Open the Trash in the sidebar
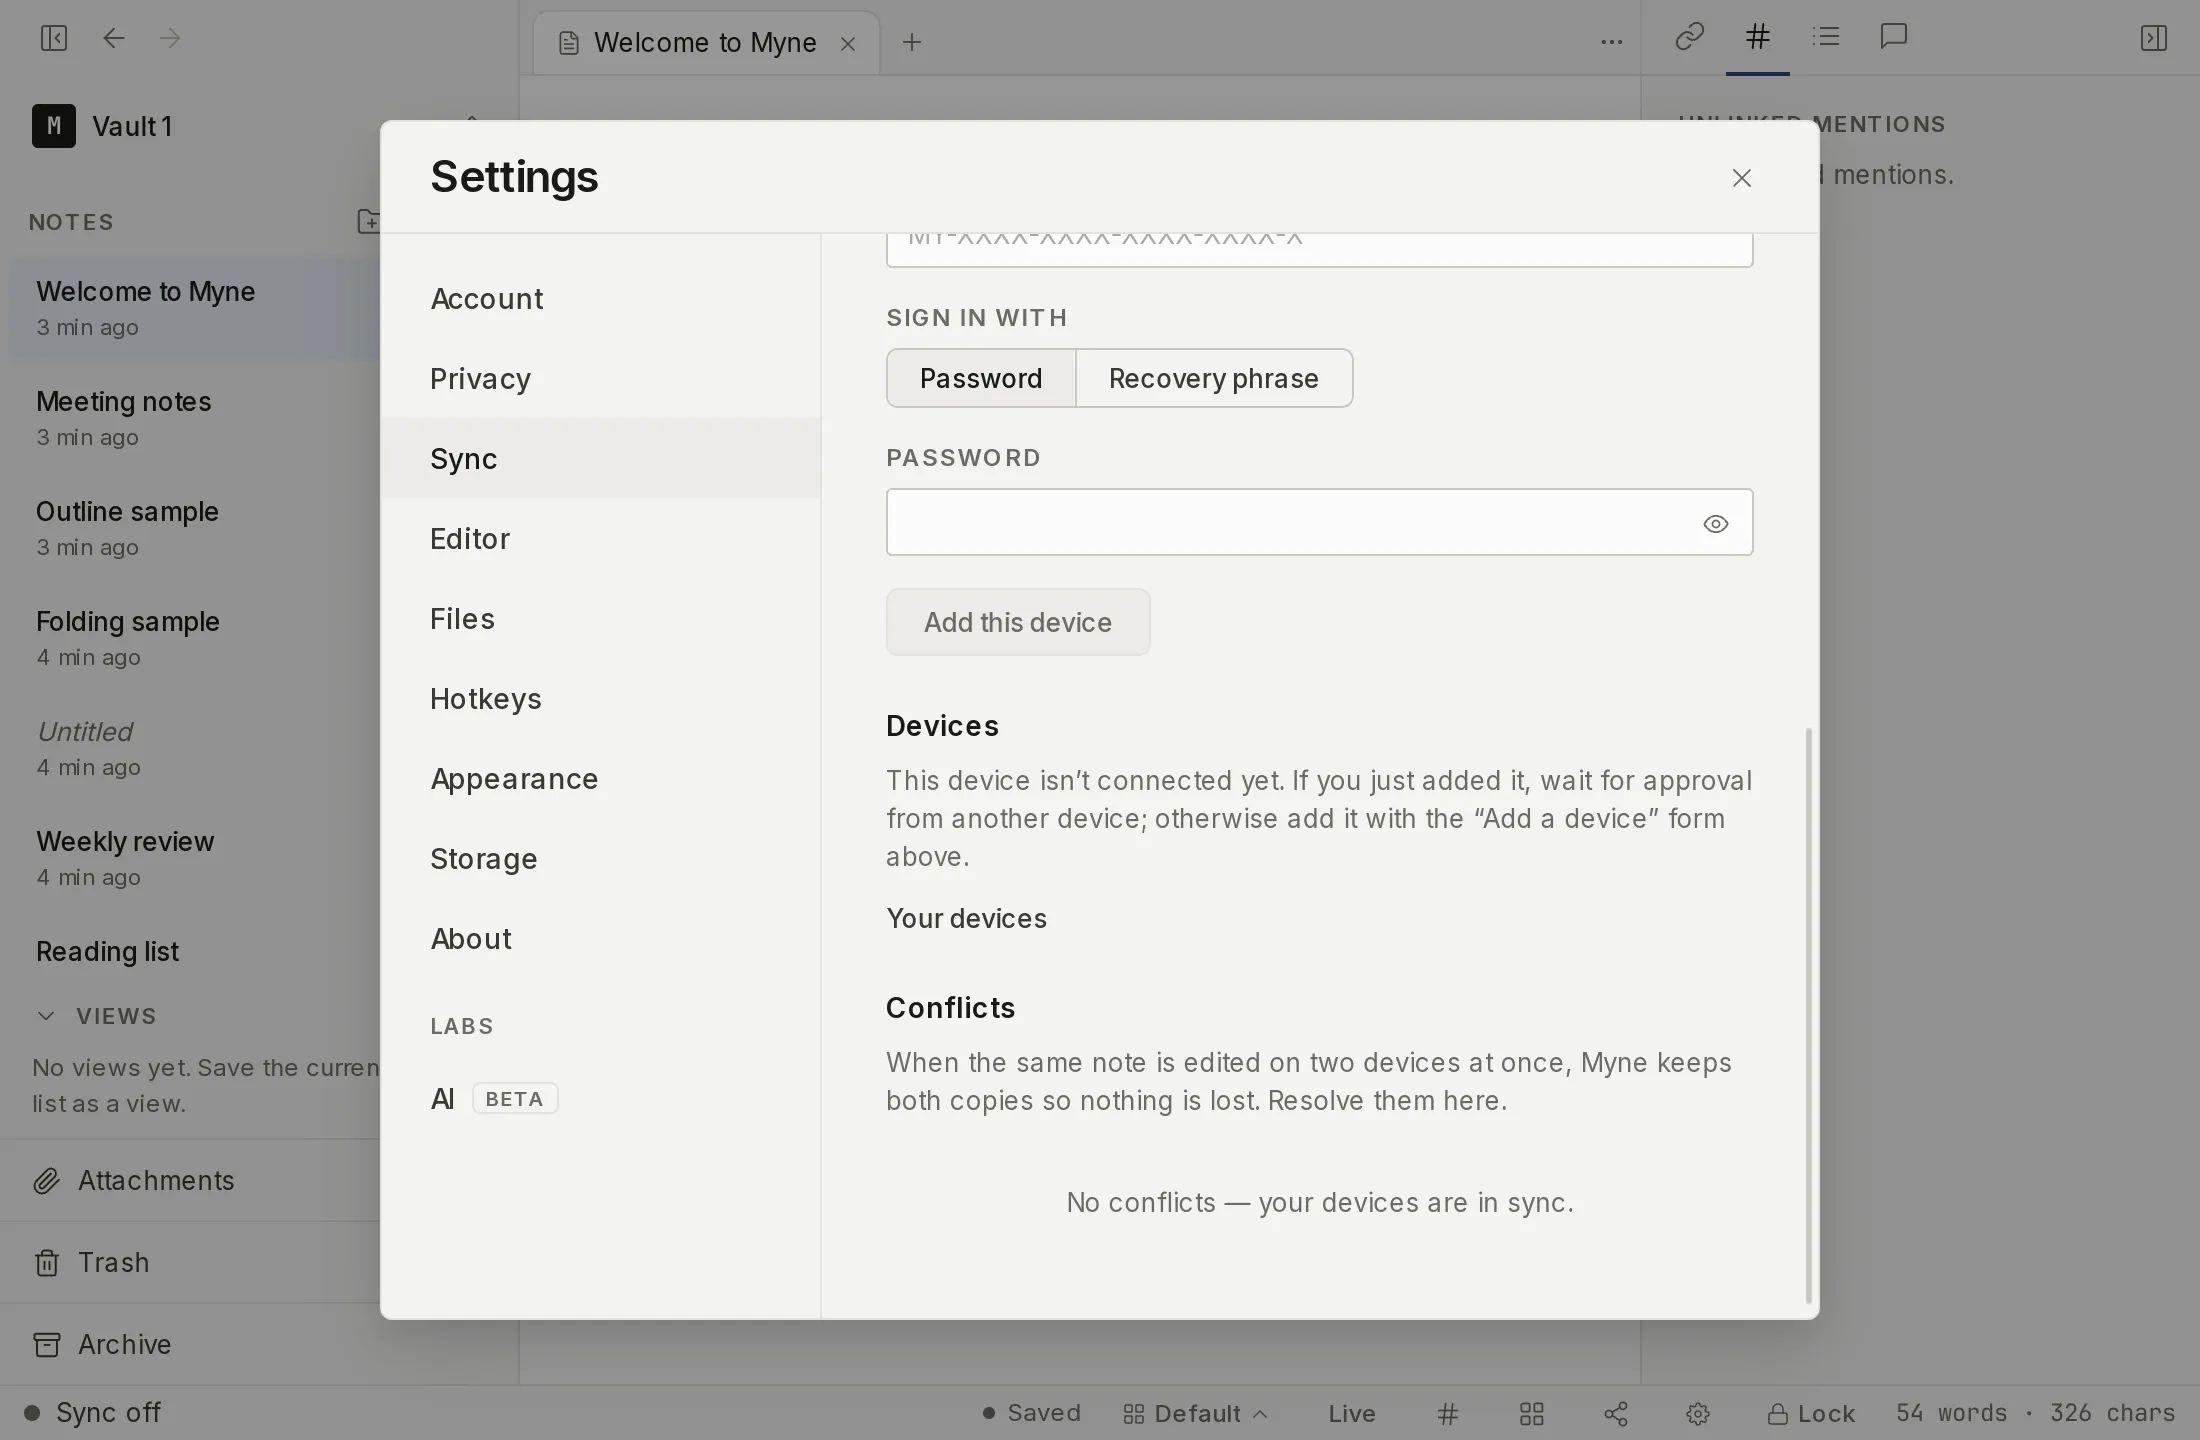This screenshot has height=1440, width=2200. [x=190, y=1262]
